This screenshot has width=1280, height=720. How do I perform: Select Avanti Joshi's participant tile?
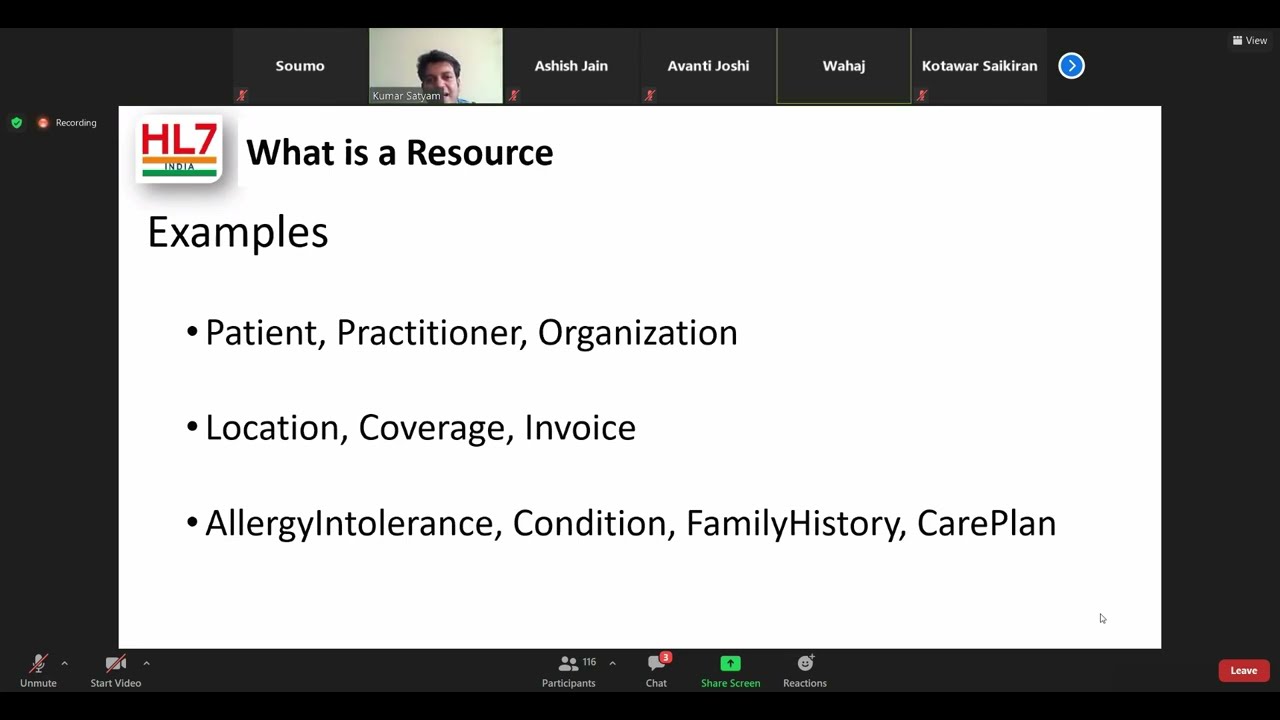708,66
